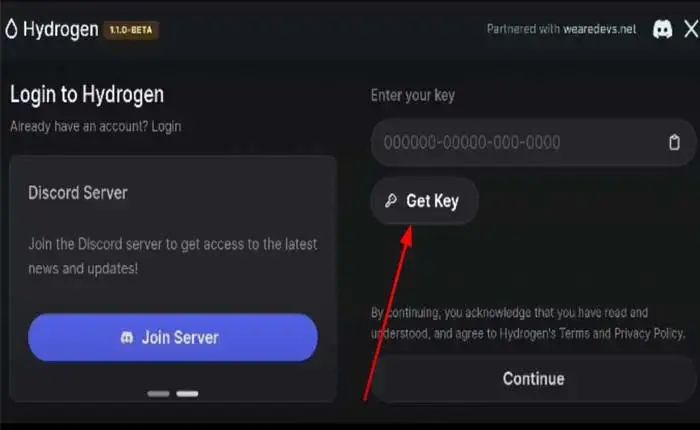The width and height of the screenshot is (700, 430).
Task: Click the Login link under the heading
Action: pyautogui.click(x=166, y=127)
